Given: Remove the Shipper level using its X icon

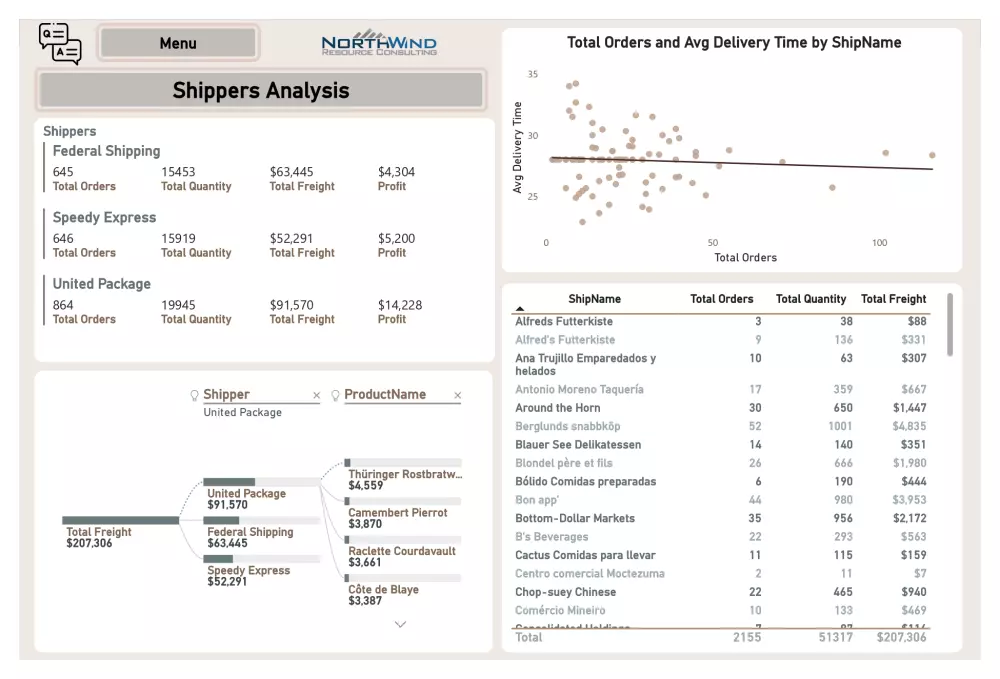Looking at the screenshot, I should point(316,394).
